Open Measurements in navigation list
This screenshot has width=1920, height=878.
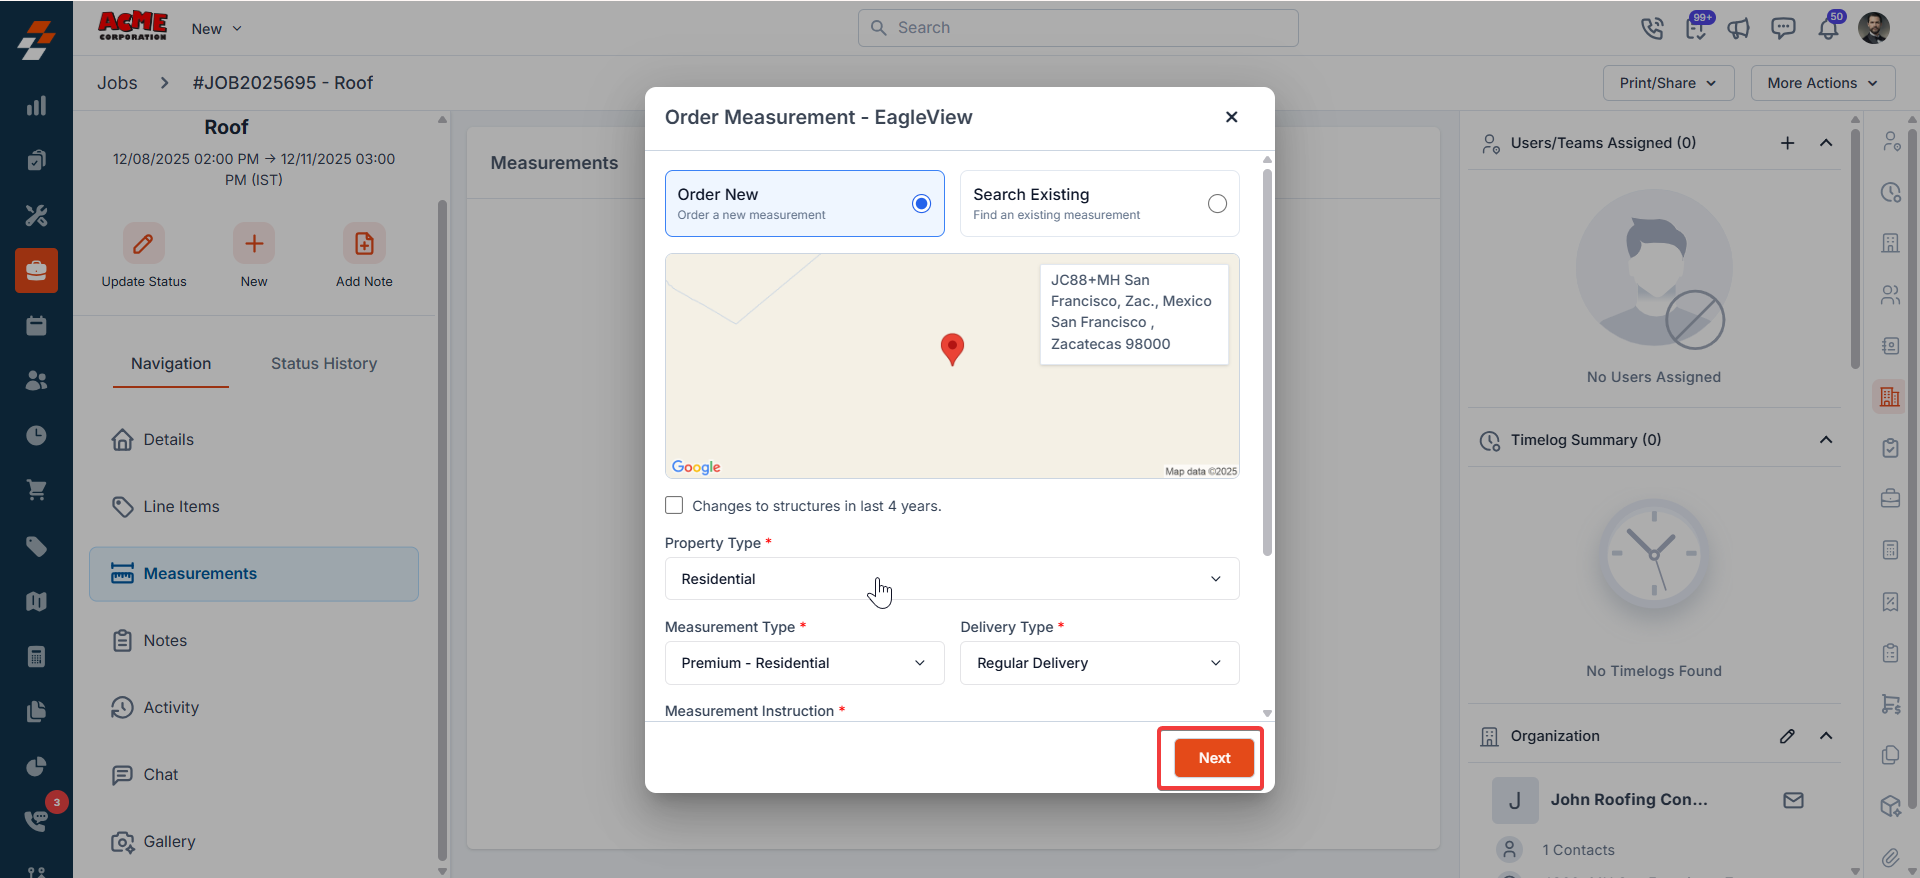tap(254, 574)
